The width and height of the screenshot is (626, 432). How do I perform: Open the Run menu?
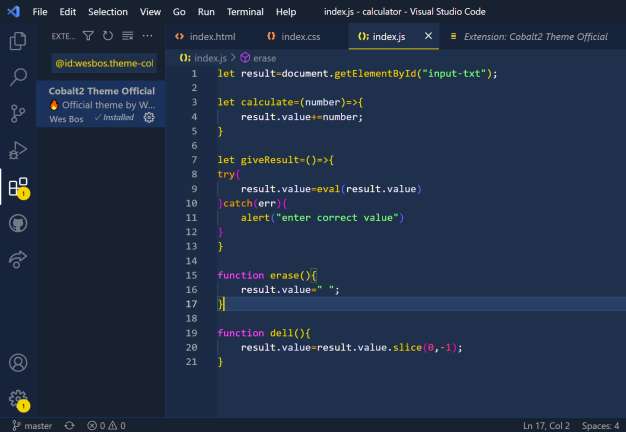pyautogui.click(x=206, y=12)
